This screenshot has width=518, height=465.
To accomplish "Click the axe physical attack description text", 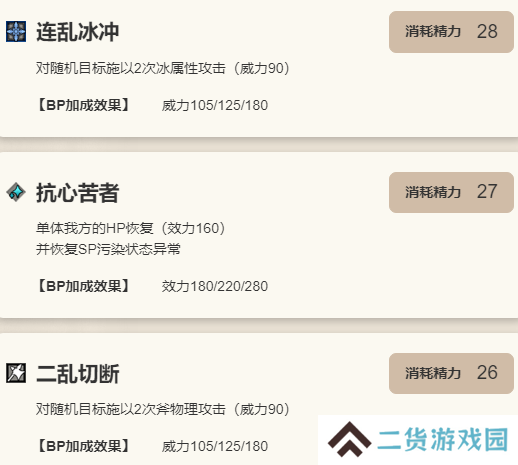I will coord(163,409).
